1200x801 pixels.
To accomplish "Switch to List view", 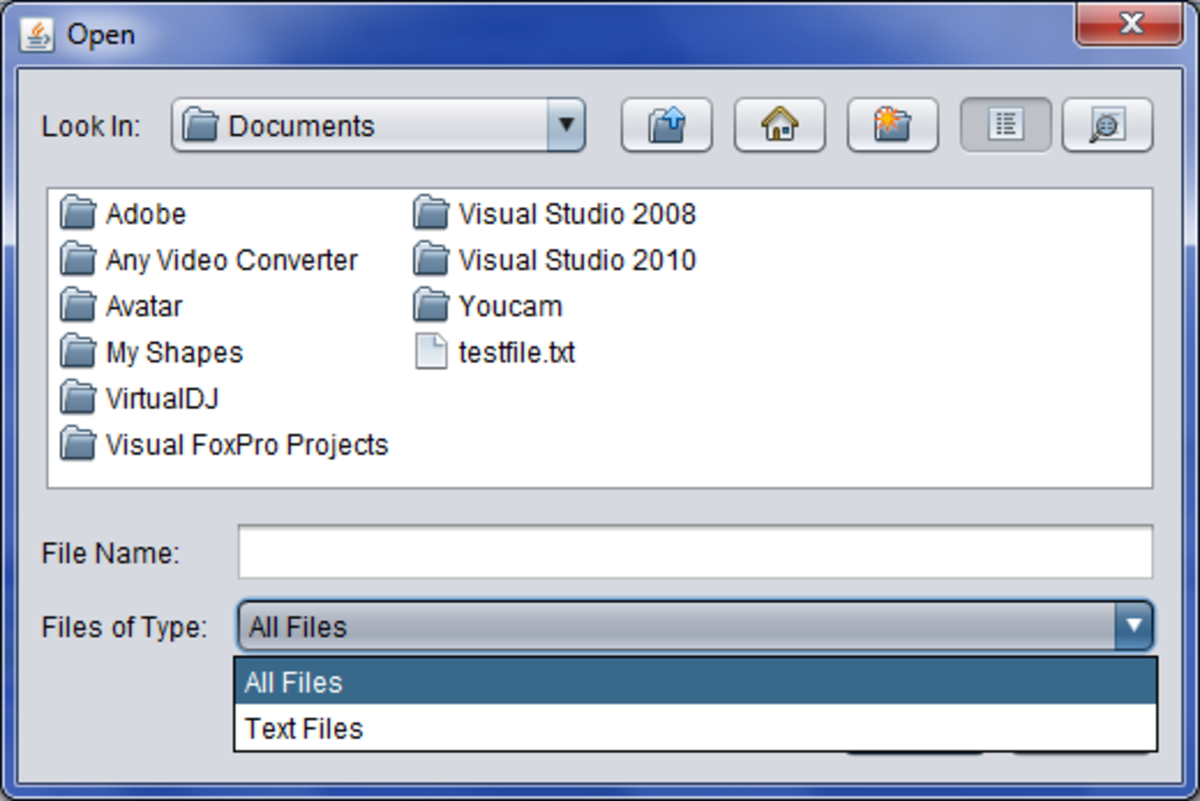I will pyautogui.click(x=1005, y=126).
